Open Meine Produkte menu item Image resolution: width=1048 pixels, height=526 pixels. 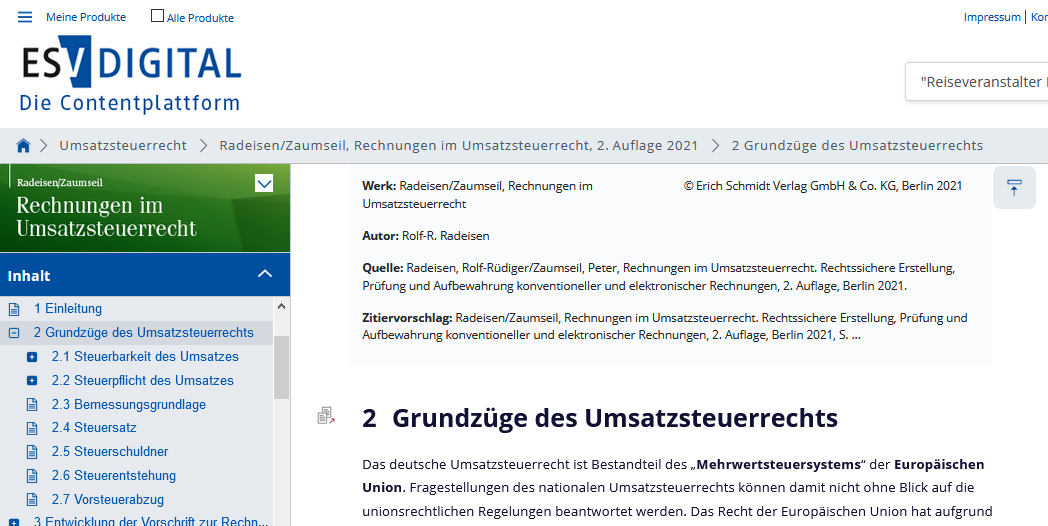pyautogui.click(x=86, y=17)
